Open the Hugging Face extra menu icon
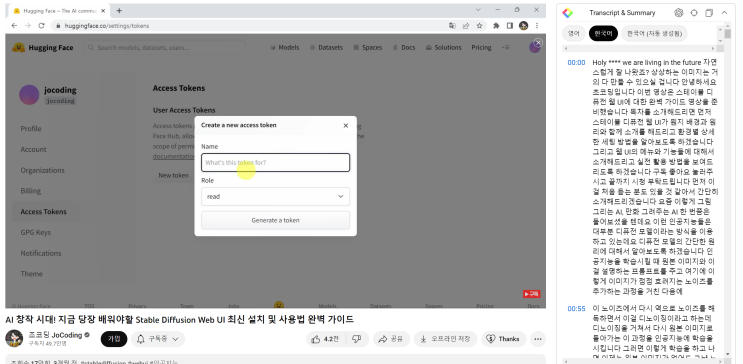This screenshot has height=364, width=743. 505,47
